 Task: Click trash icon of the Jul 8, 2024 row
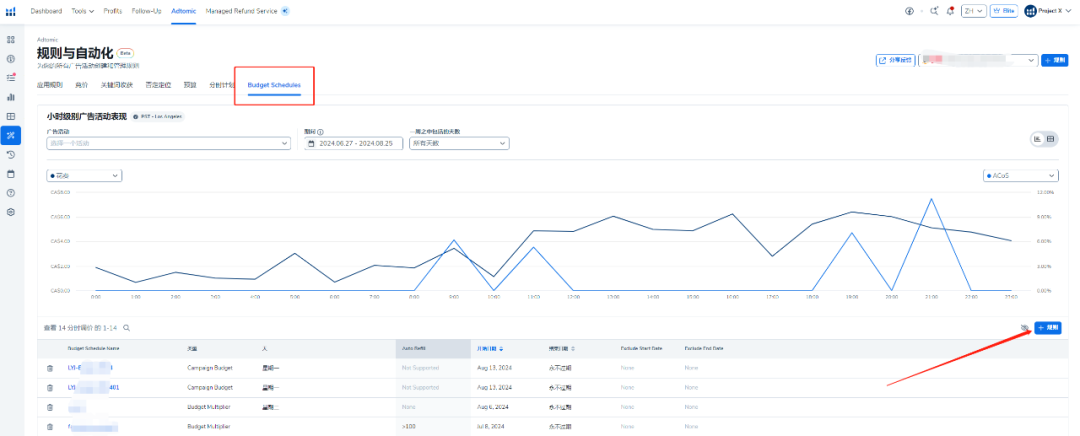tap(50, 427)
